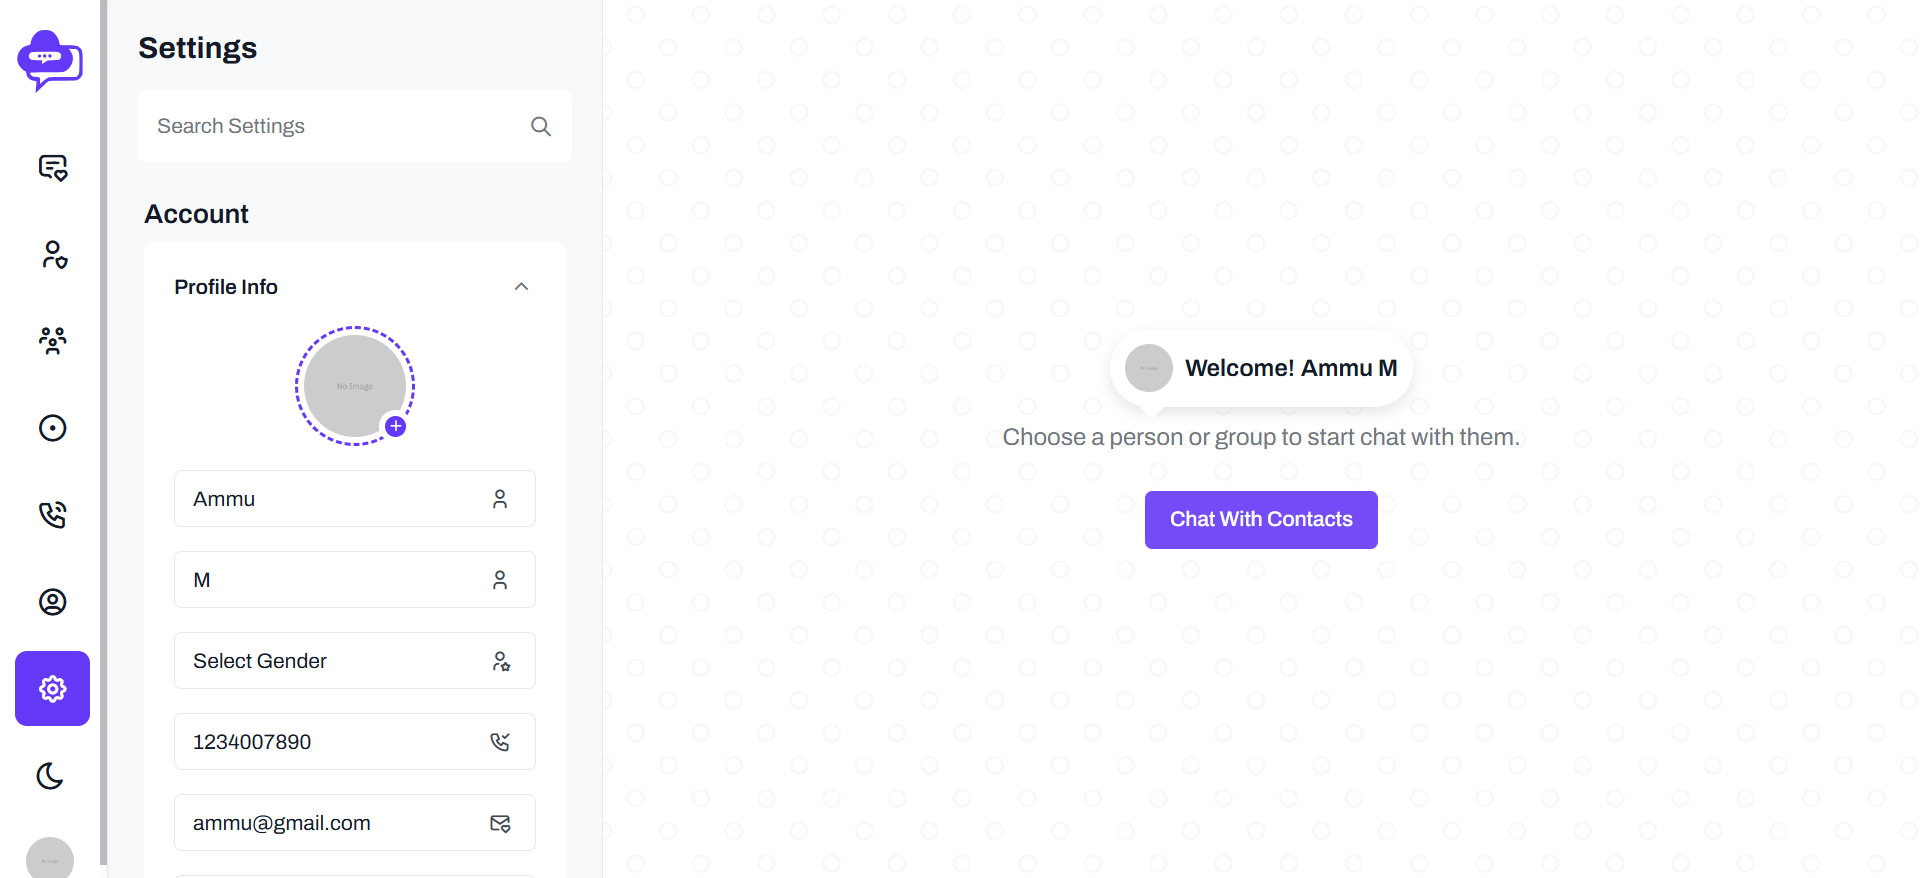Open the profile sidebar icon
The image size is (1920, 878).
click(53, 601)
